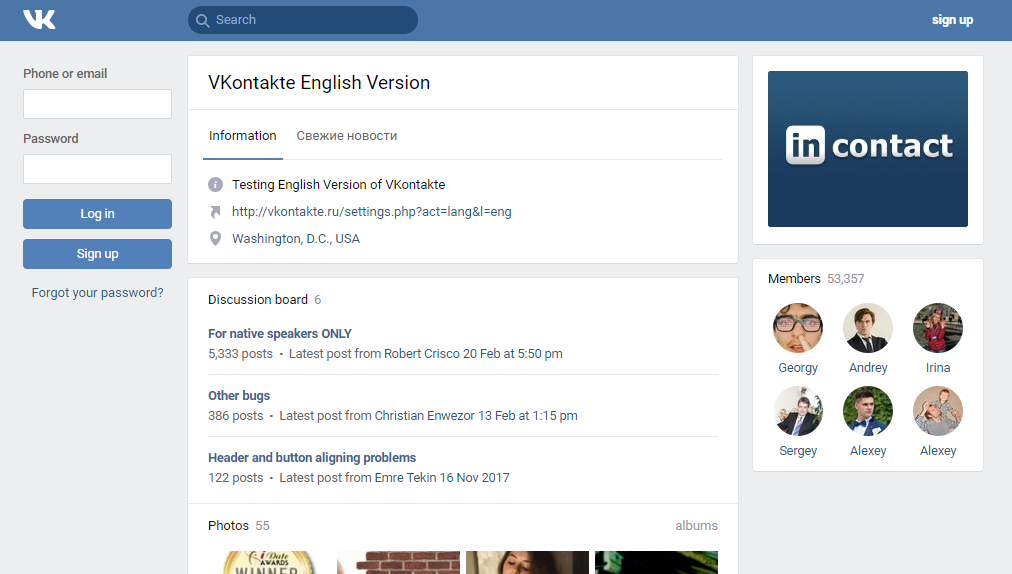Click the text Testing English Version of VKontakte
1012x574 pixels.
coord(338,185)
